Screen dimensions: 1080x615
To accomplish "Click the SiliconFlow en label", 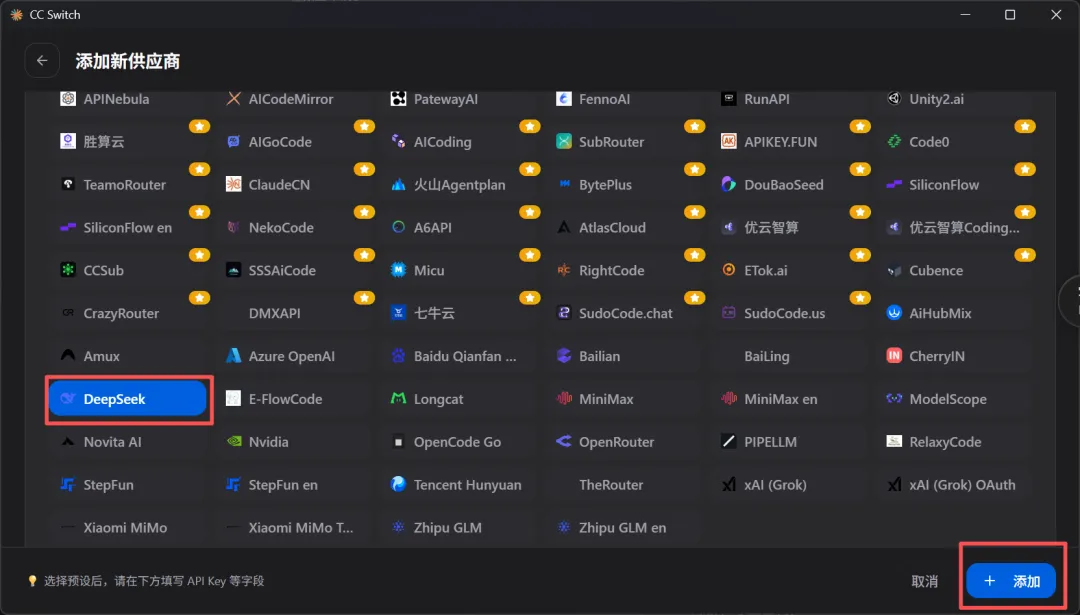I will tap(127, 227).
